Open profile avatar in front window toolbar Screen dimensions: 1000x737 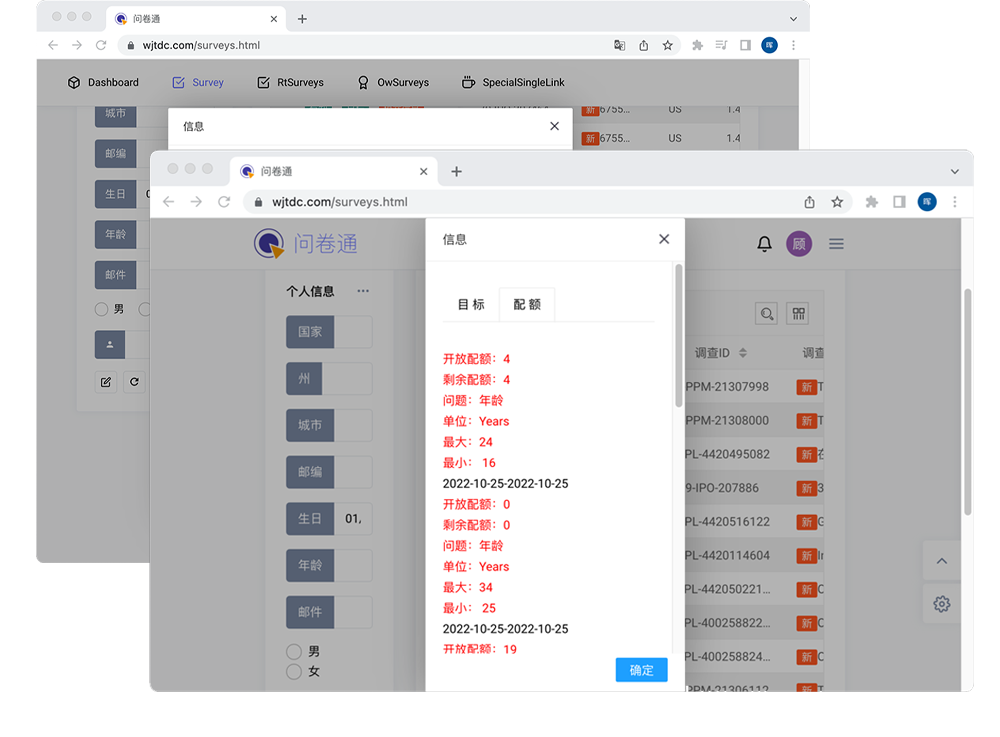click(x=927, y=202)
